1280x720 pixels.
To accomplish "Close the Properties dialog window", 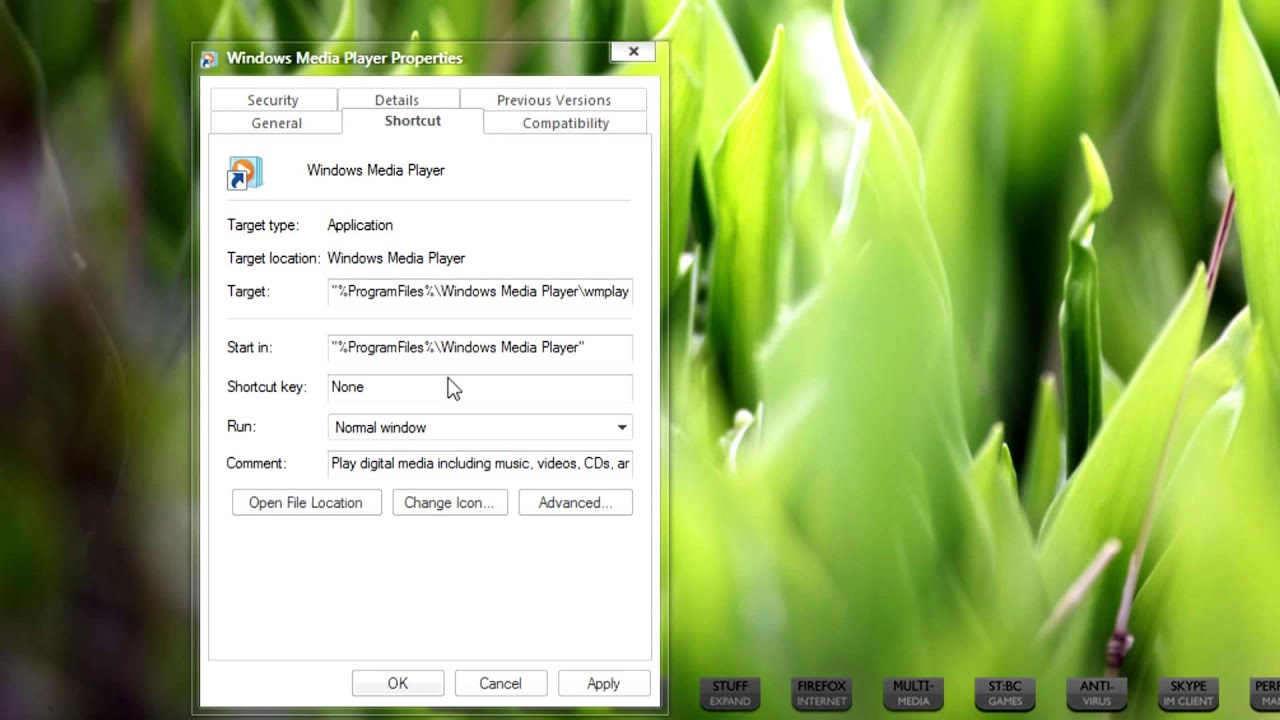I will coord(633,52).
